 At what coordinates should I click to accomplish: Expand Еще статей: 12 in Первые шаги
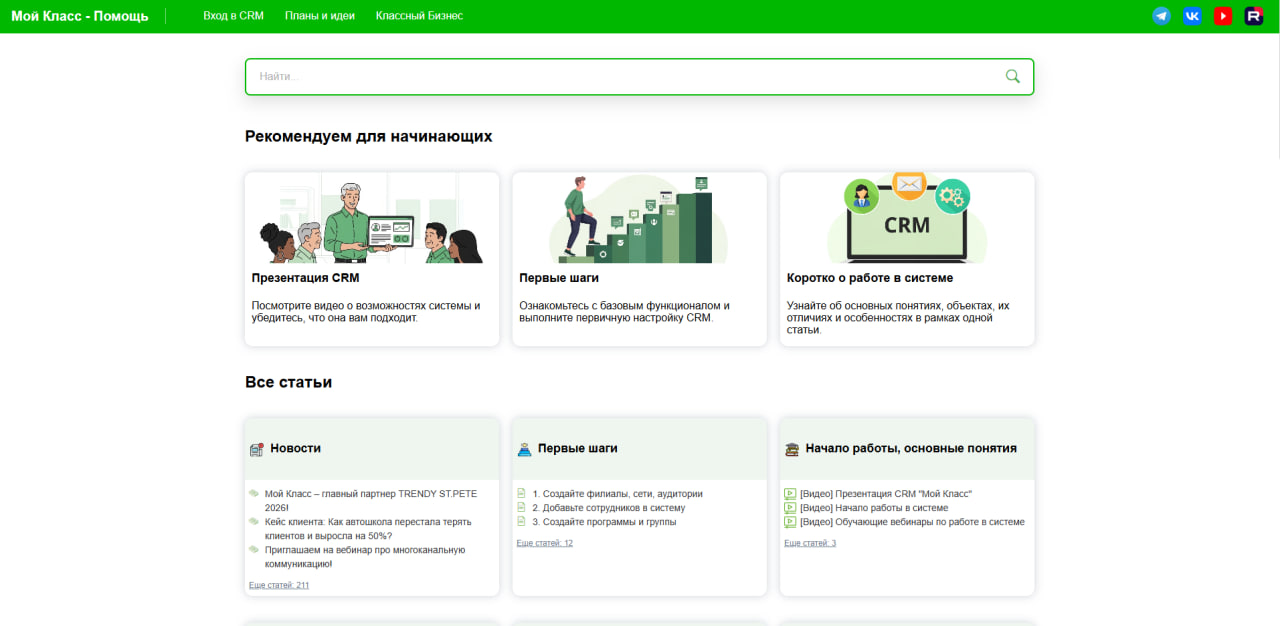click(x=545, y=543)
